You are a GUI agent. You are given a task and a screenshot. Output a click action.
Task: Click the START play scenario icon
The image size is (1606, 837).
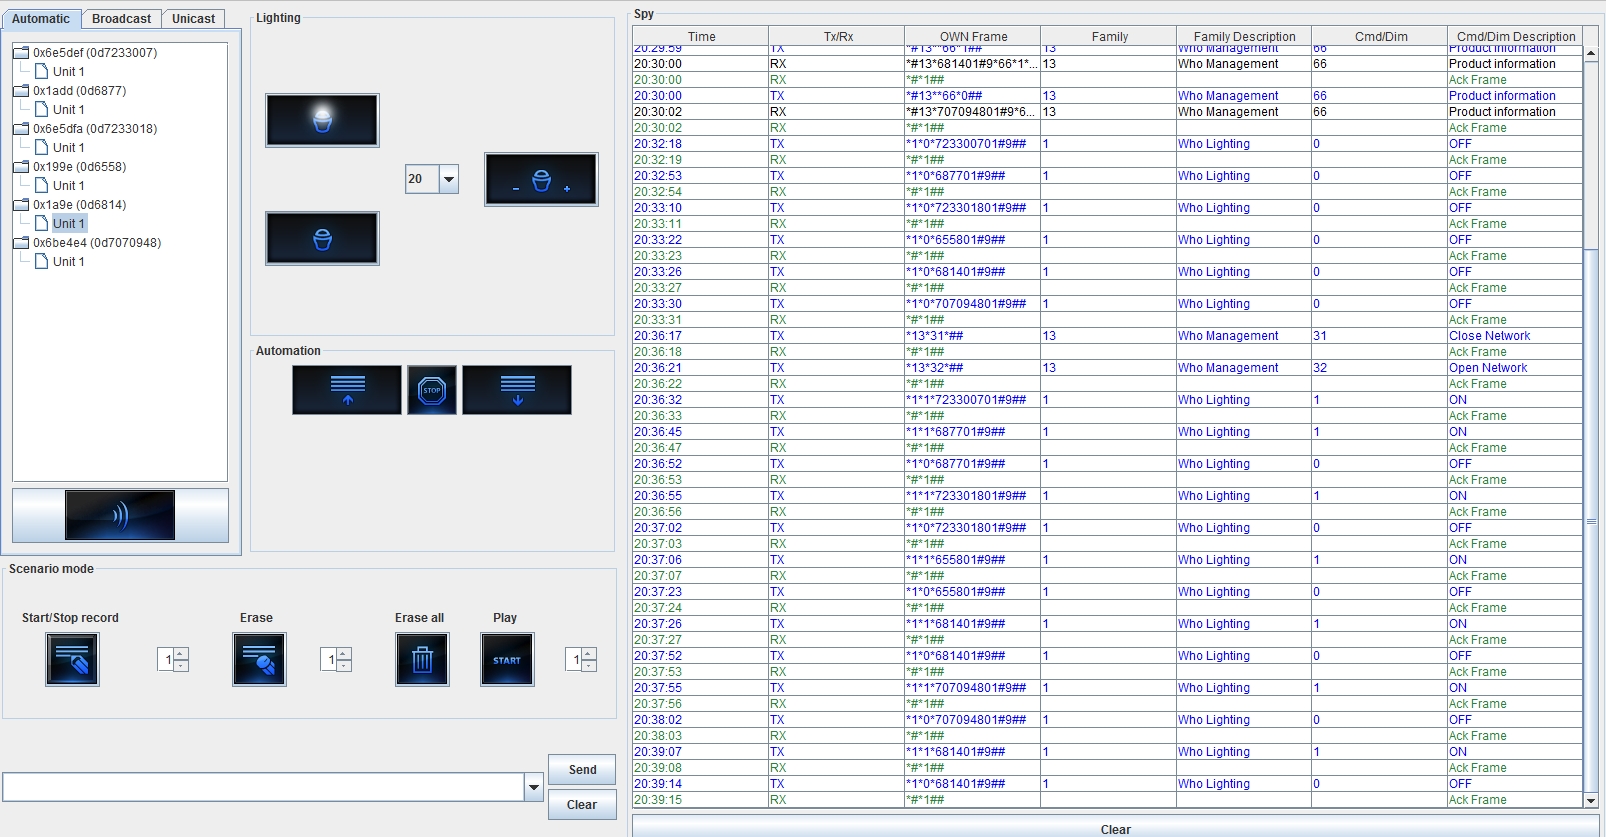(x=507, y=659)
